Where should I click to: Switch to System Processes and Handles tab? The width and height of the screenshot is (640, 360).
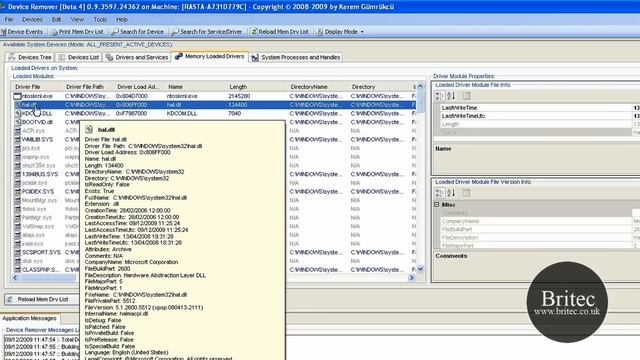296,57
